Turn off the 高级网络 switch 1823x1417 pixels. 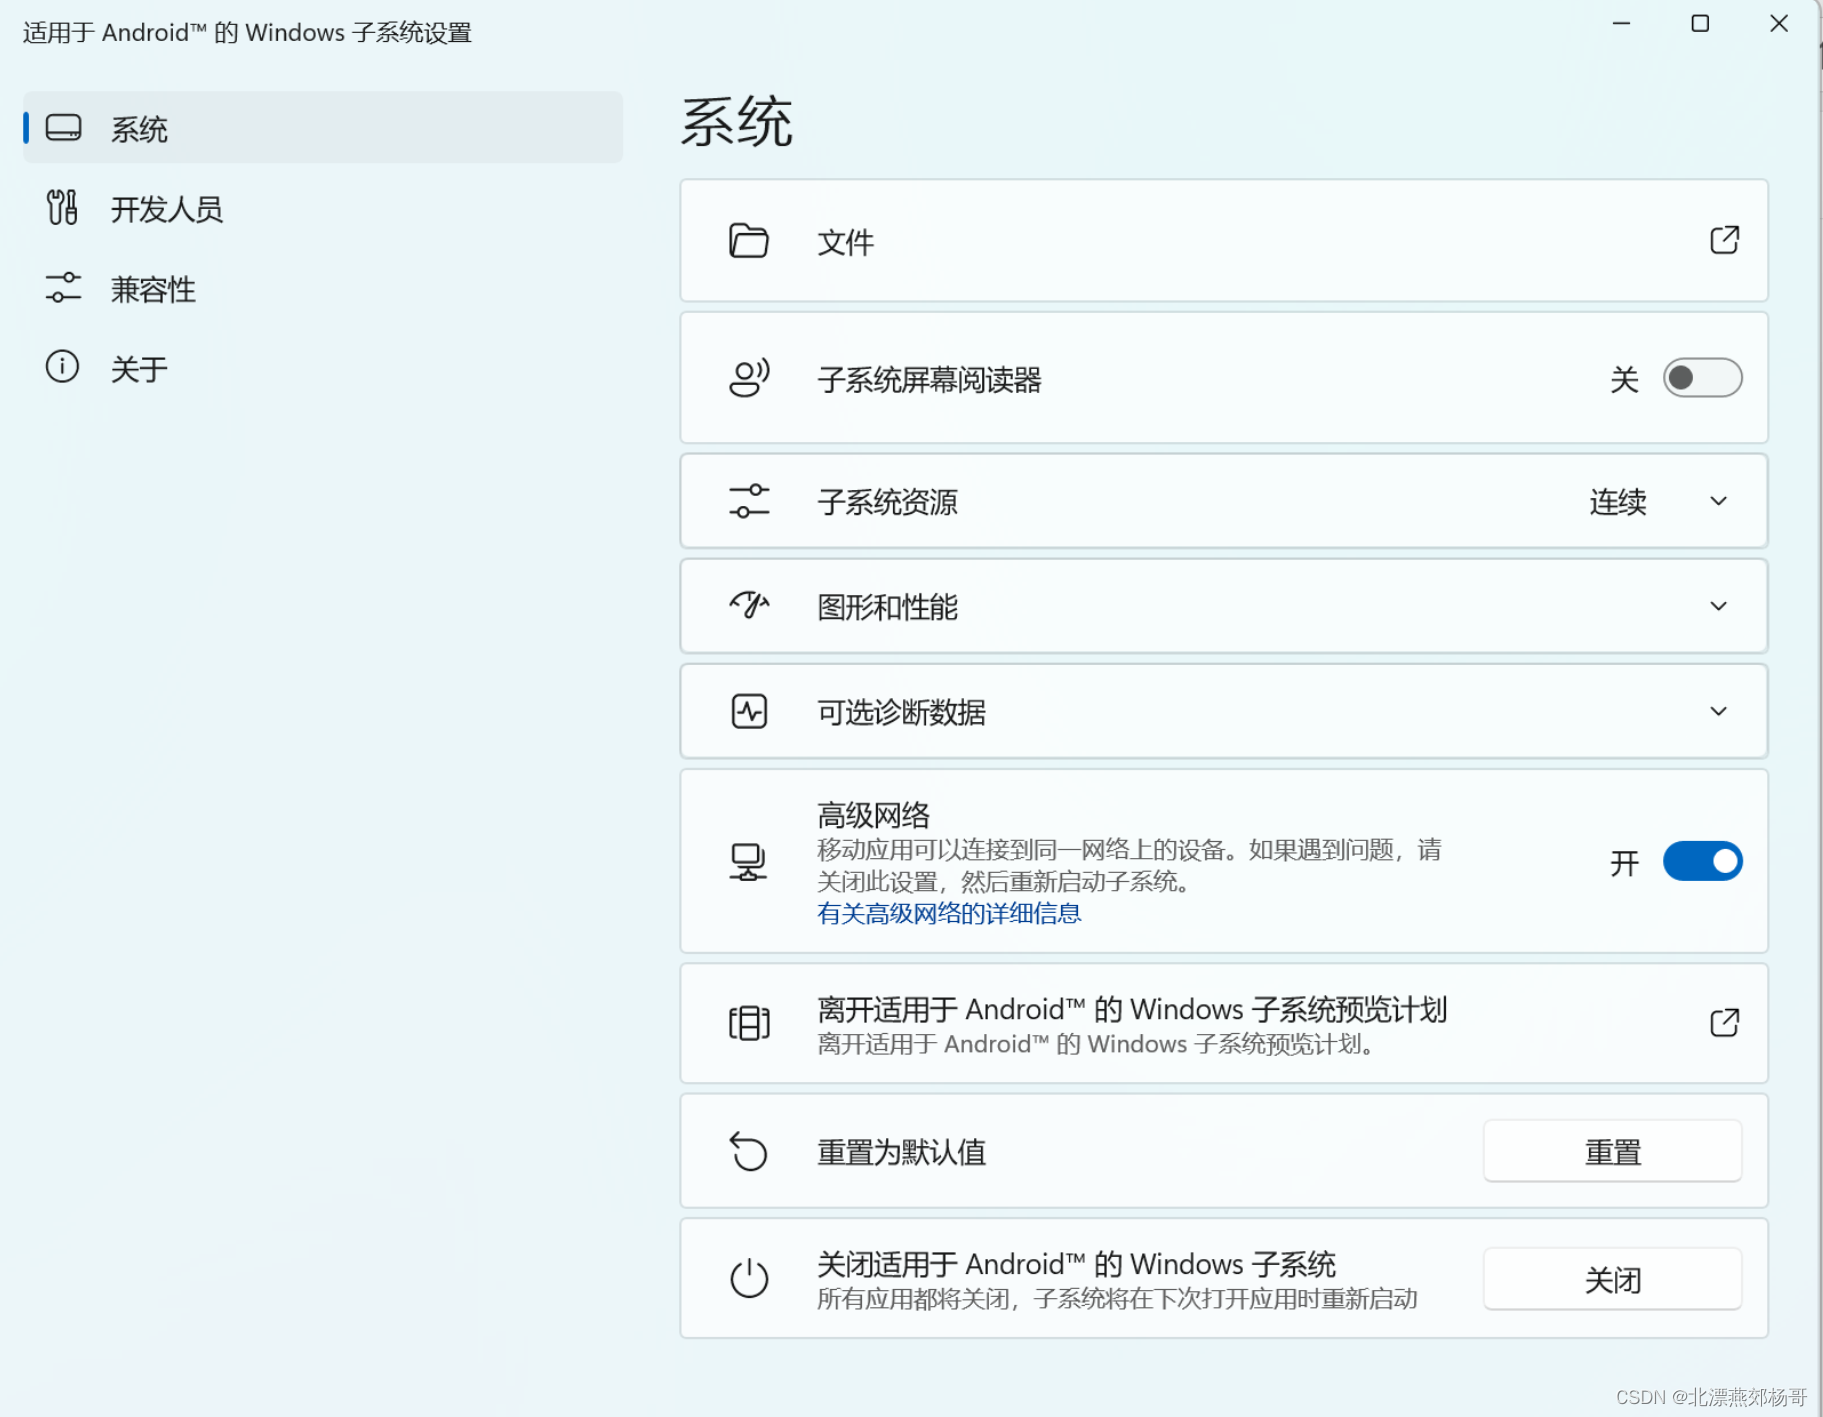click(x=1702, y=861)
